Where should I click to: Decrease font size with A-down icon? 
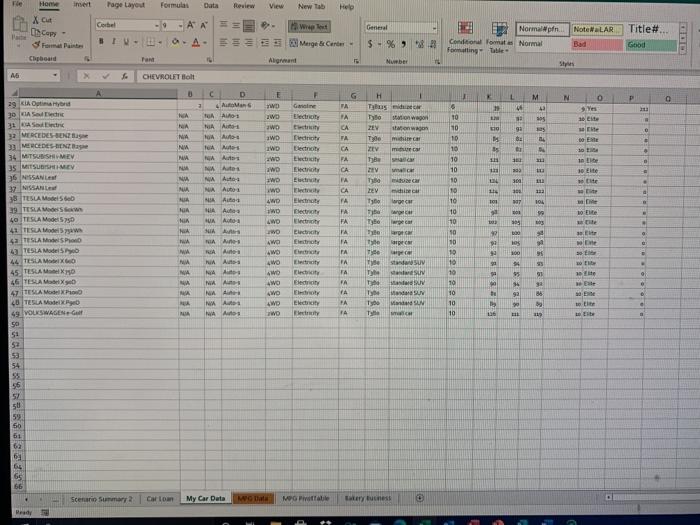[204, 25]
